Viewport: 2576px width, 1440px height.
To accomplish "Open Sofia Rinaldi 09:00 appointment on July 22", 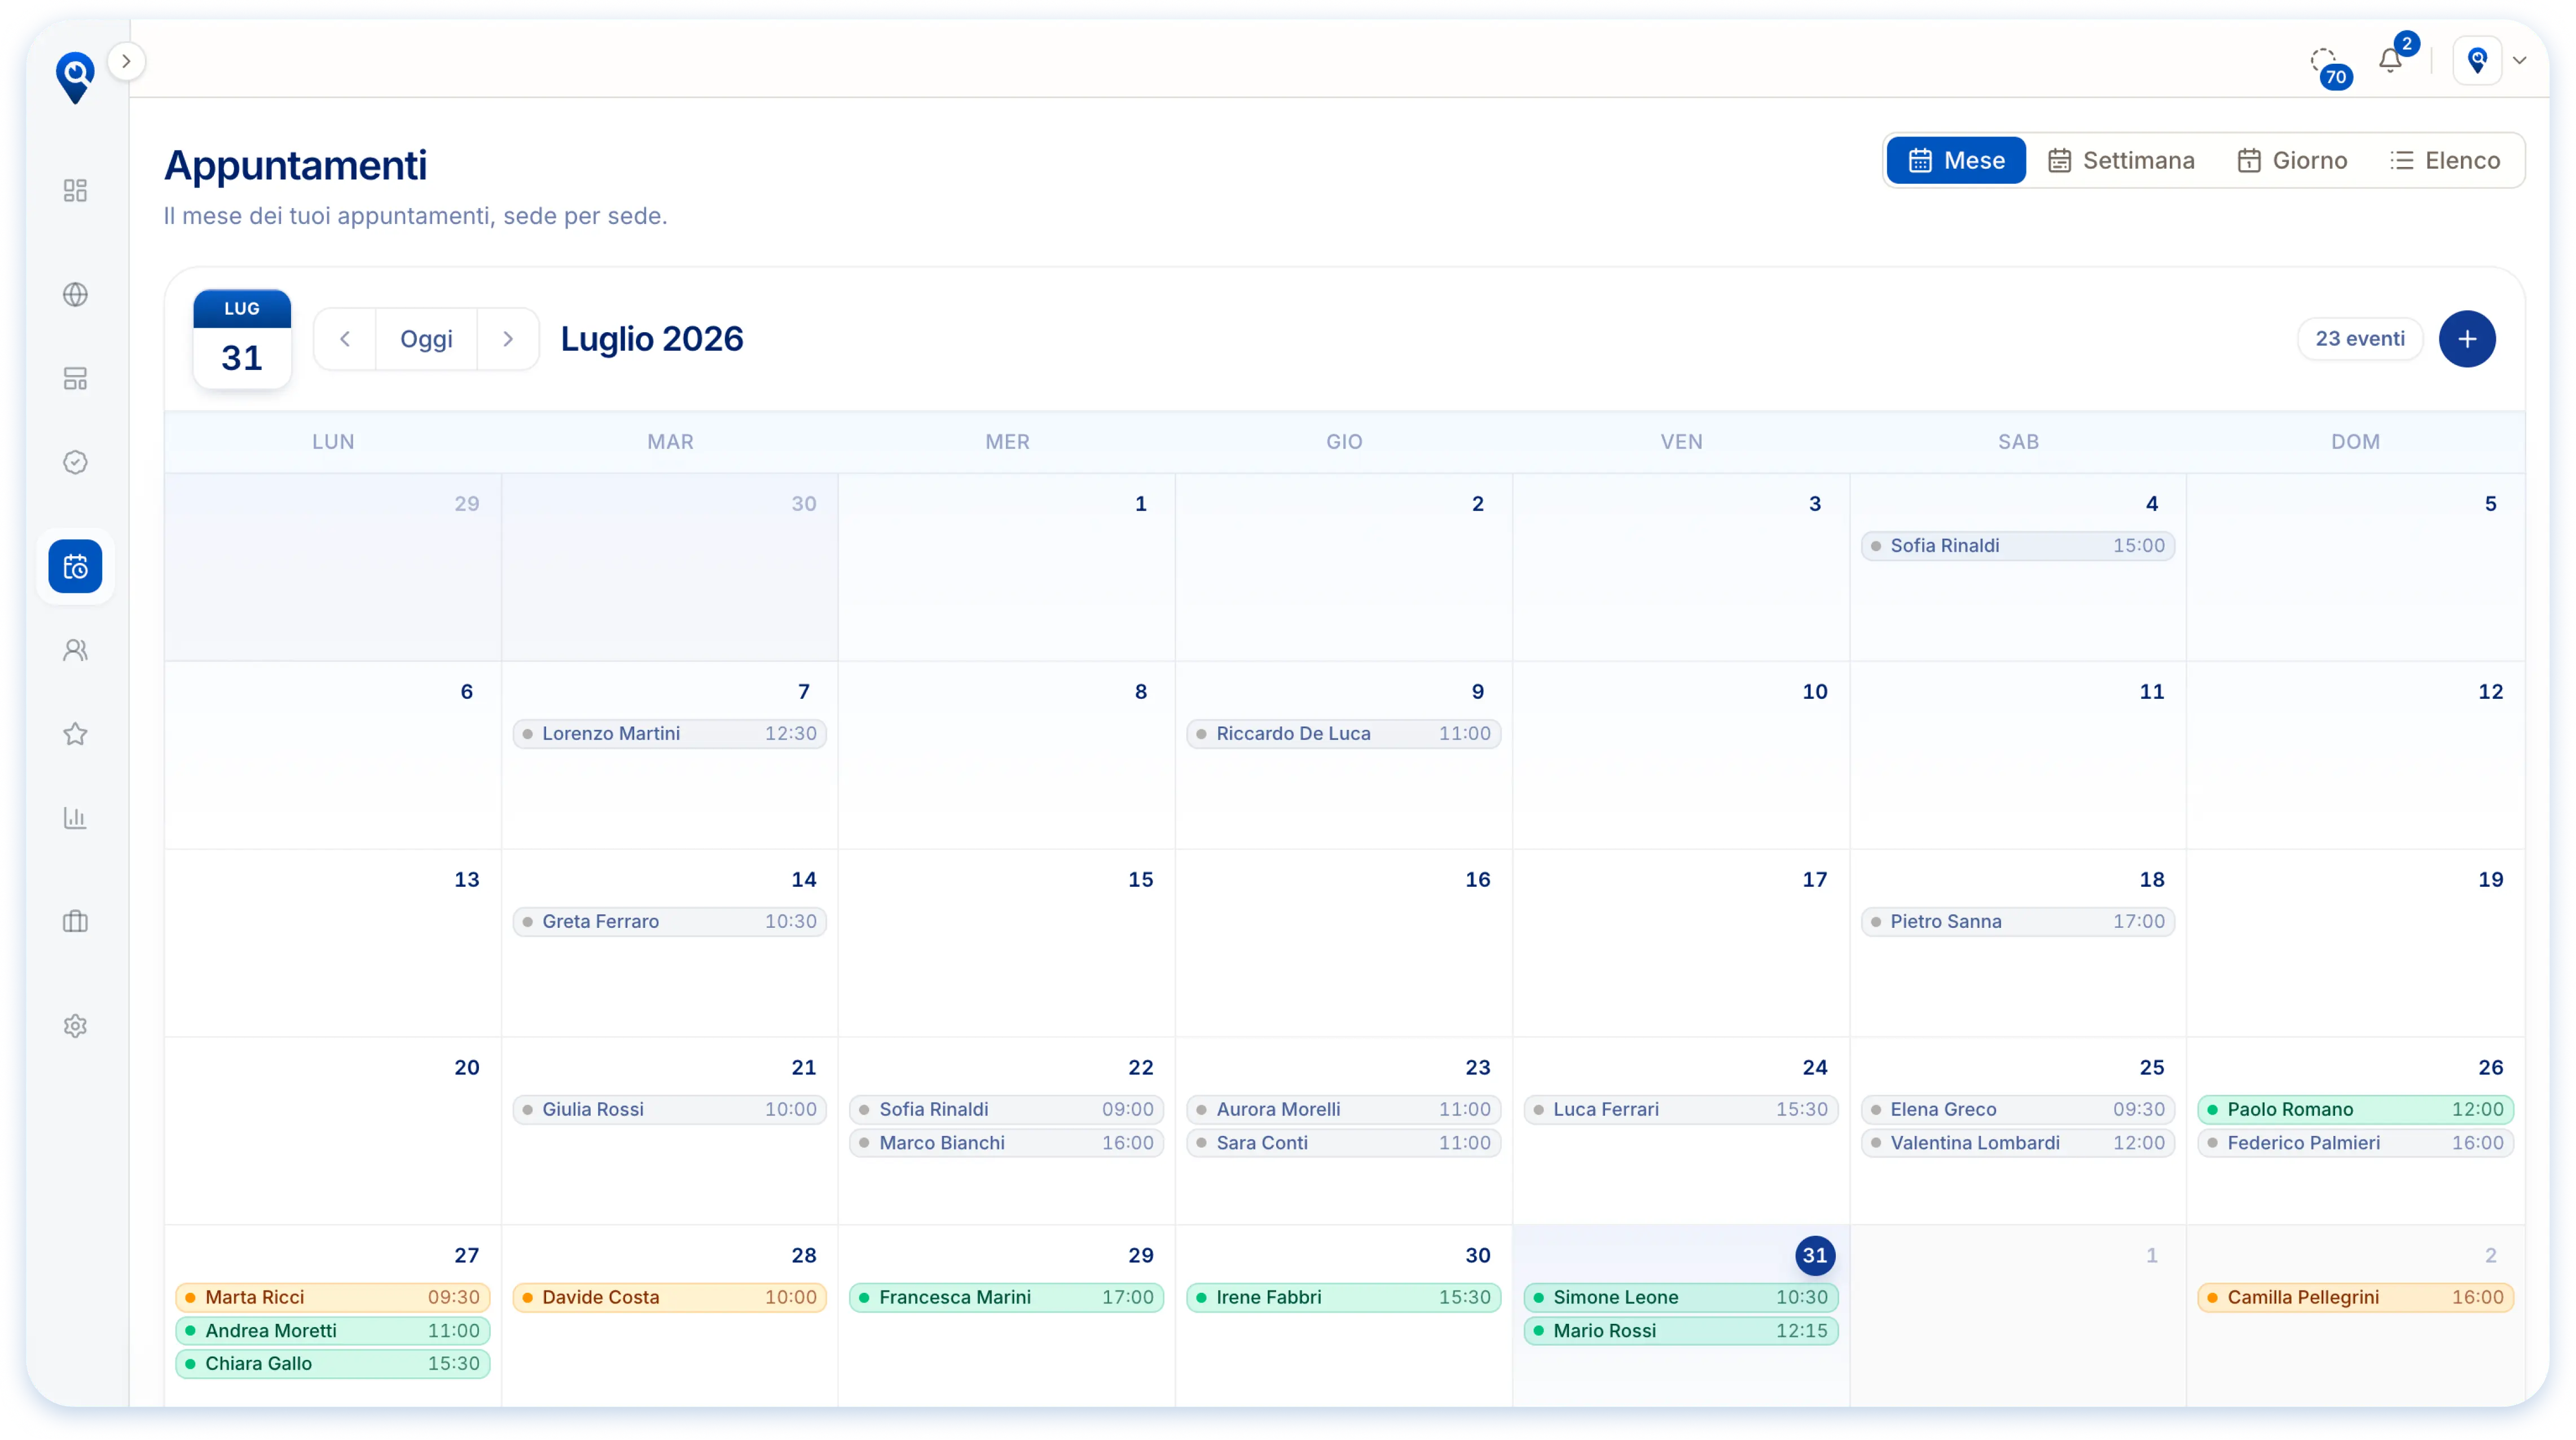I will coord(1007,1110).
